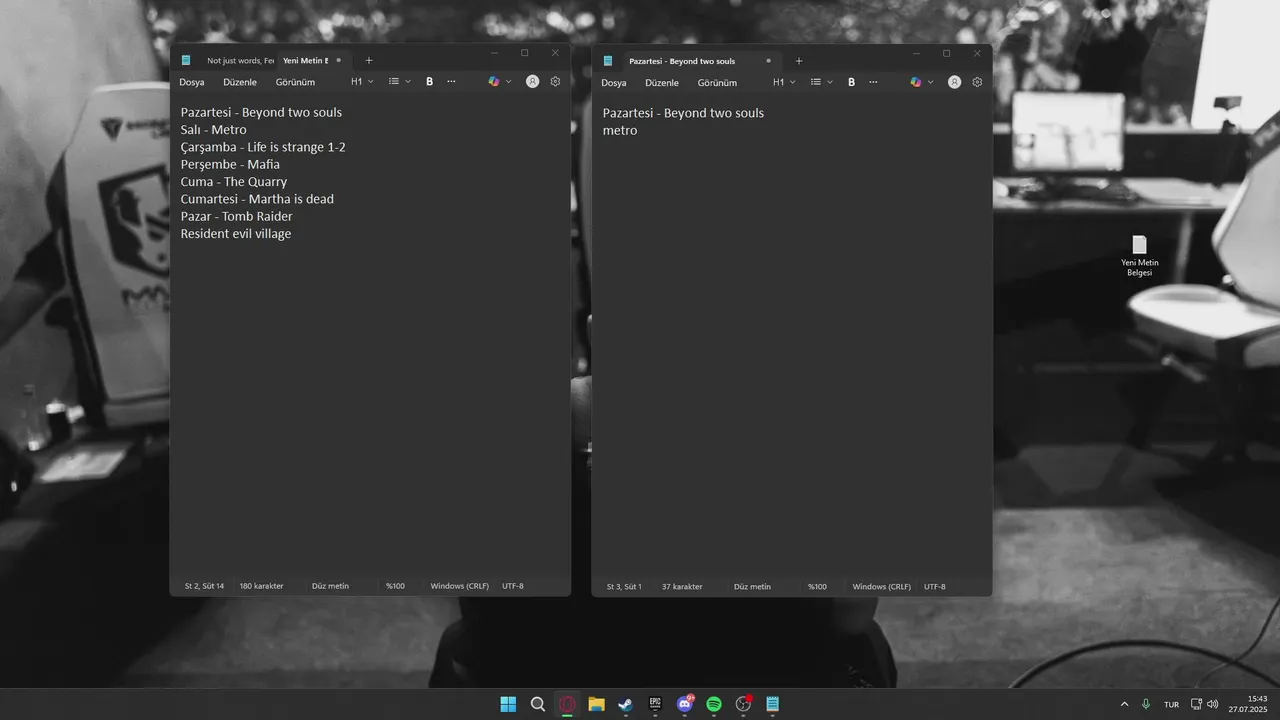The height and width of the screenshot is (720, 1280).
Task: Open the Görünüm menu in left Notepad
Action: tap(295, 82)
